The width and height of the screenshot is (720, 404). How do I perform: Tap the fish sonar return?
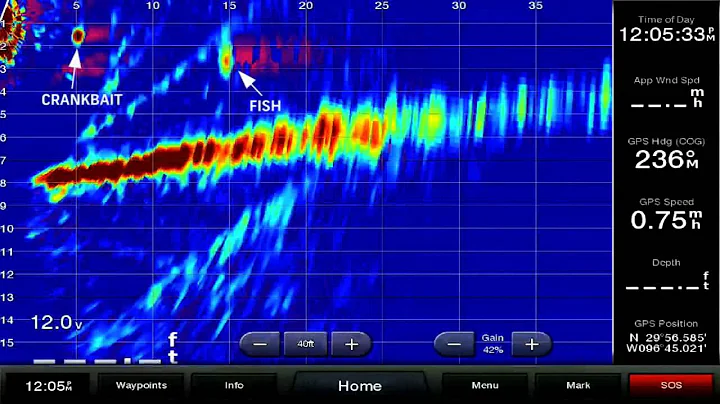tap(226, 61)
